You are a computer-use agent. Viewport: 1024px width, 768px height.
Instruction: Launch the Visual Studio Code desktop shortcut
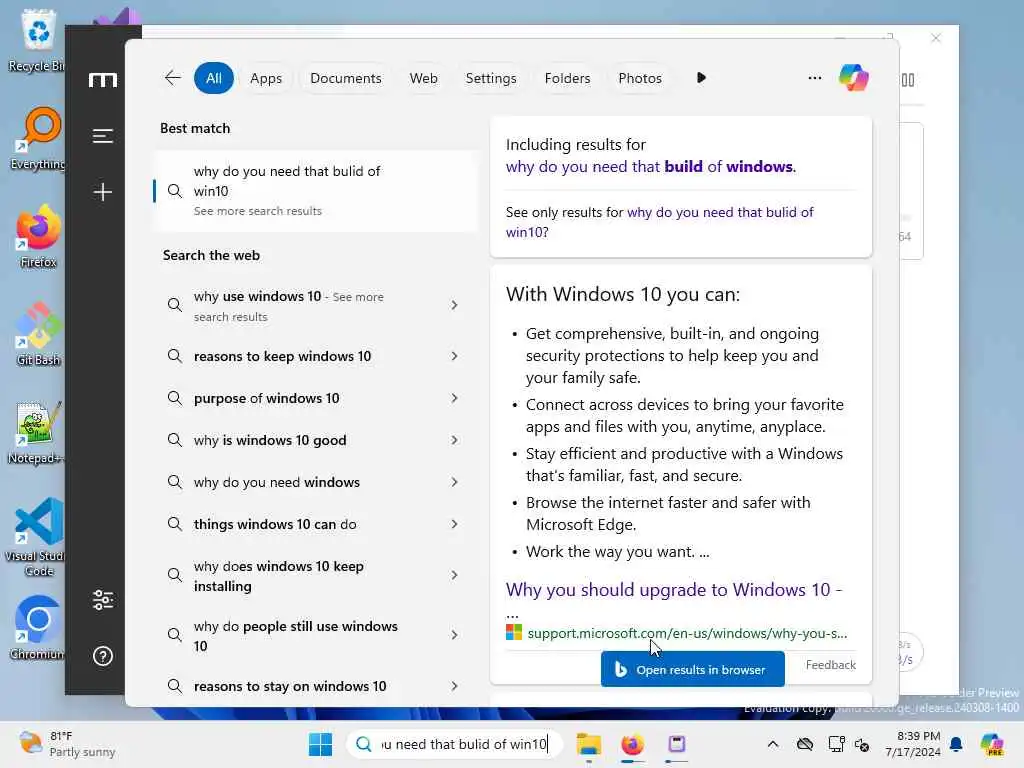[x=37, y=537]
